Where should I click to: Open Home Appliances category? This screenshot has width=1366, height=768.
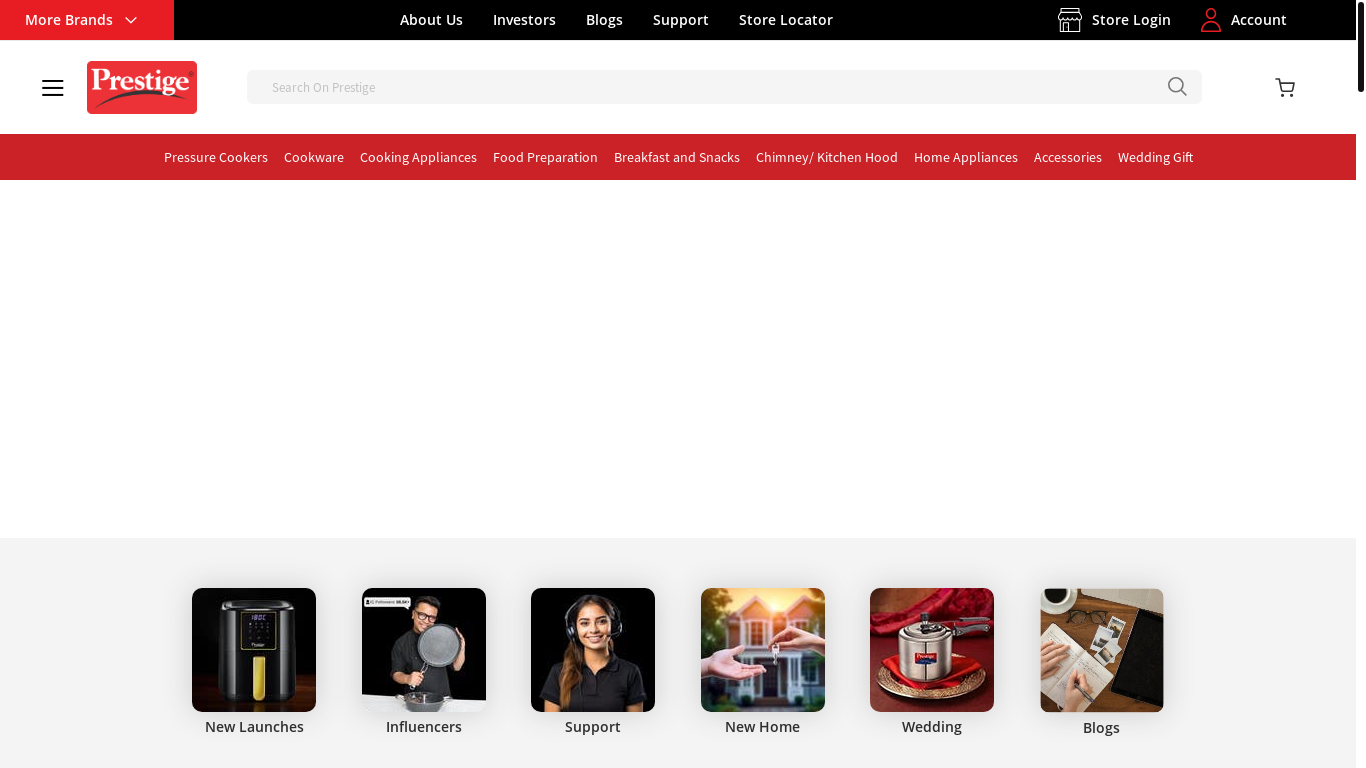[966, 157]
